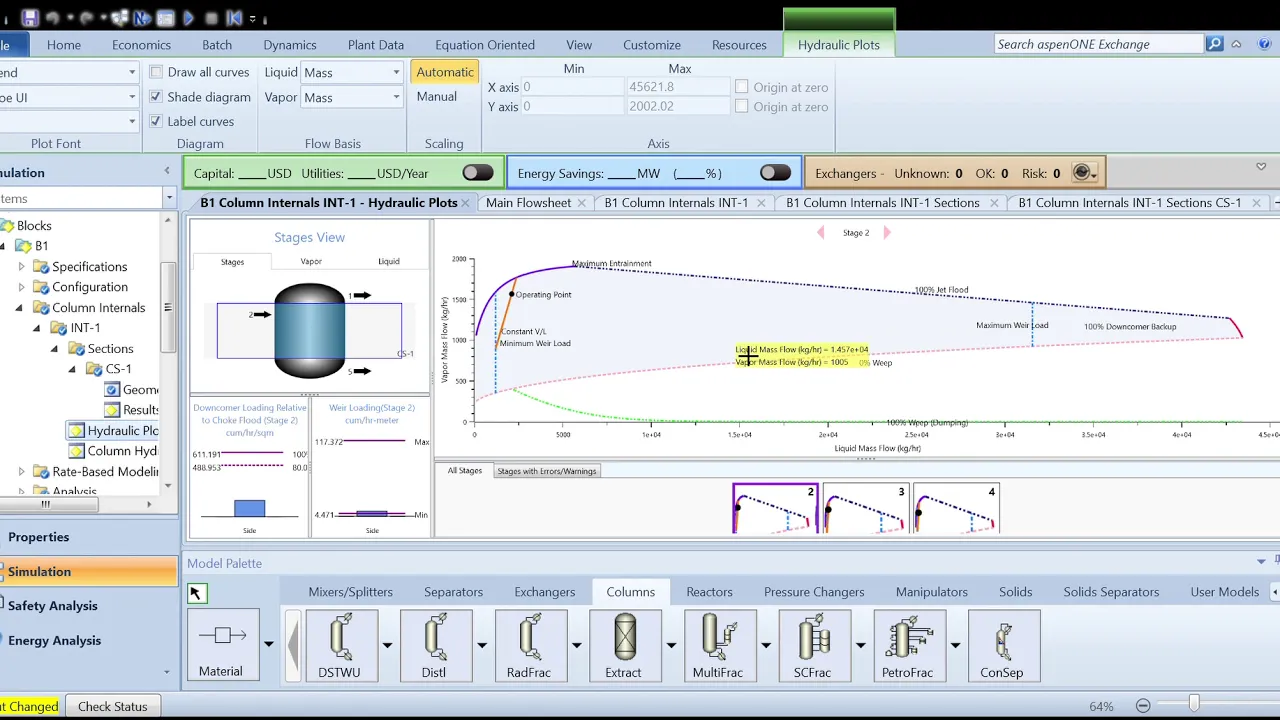The height and width of the screenshot is (720, 1280).
Task: Click the Reset/reinitialize icon in quick toolbar
Action: point(234,18)
